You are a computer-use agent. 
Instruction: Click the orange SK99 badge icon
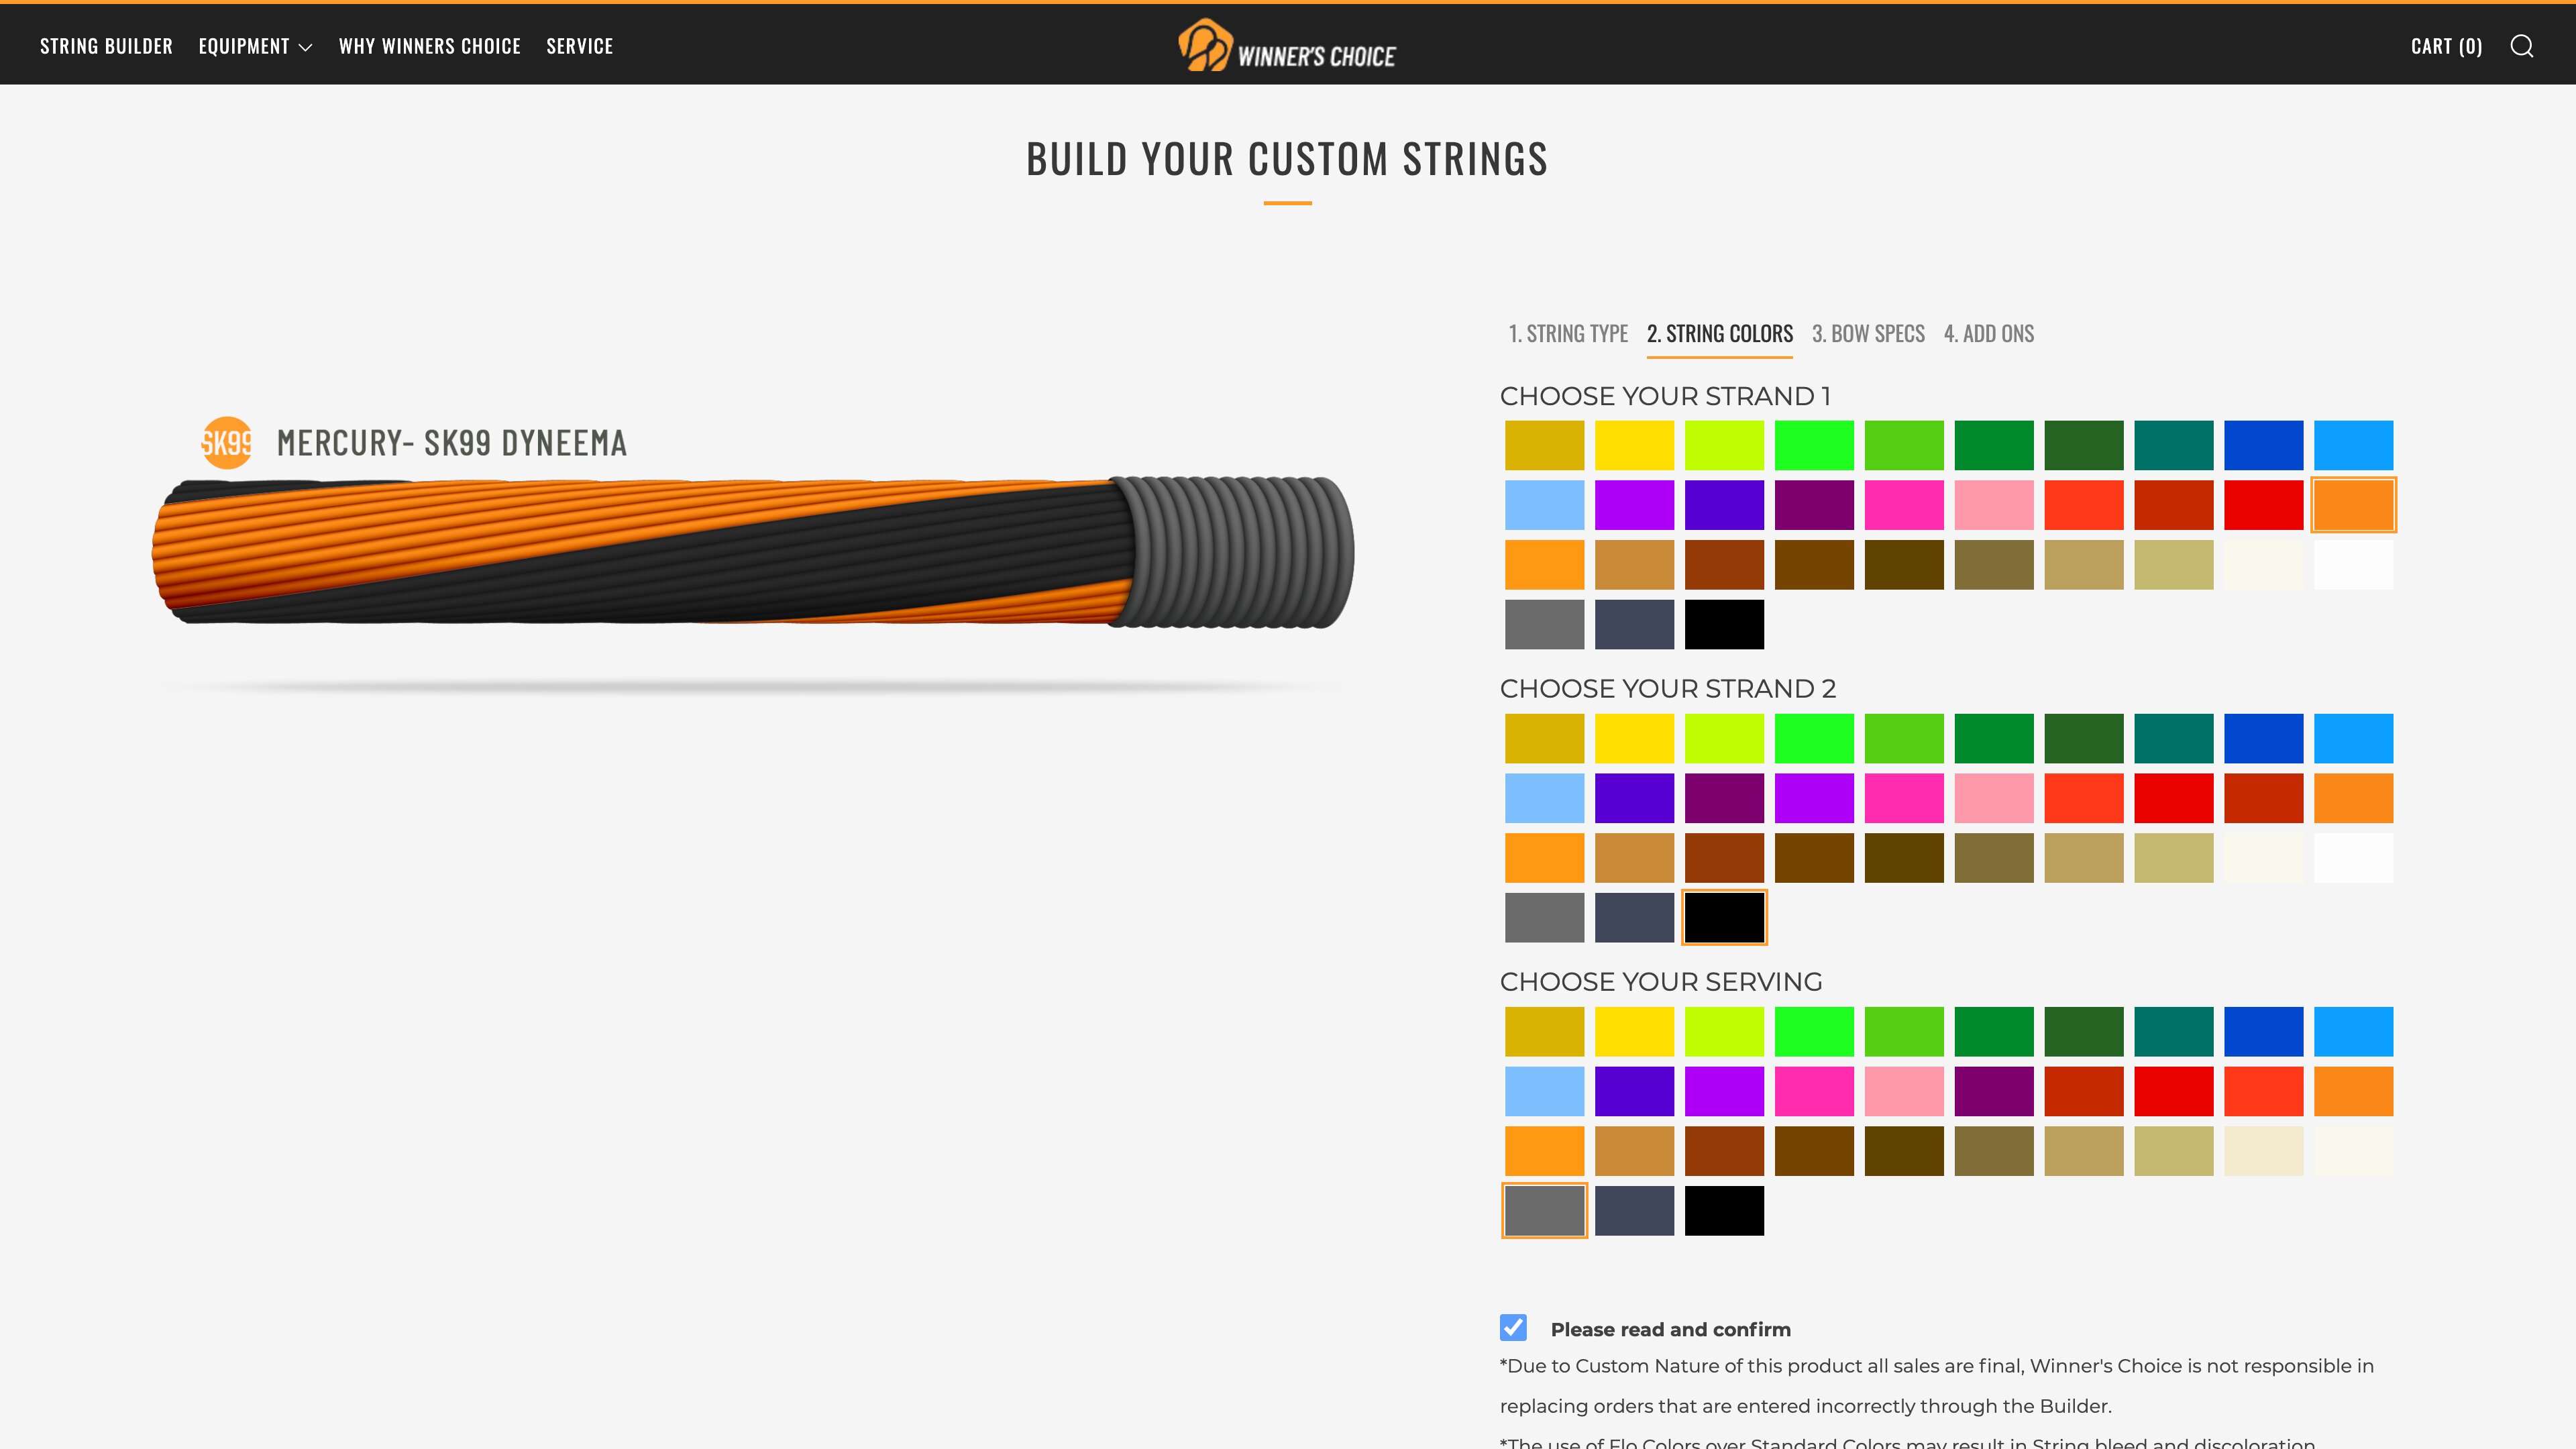tap(227, 442)
